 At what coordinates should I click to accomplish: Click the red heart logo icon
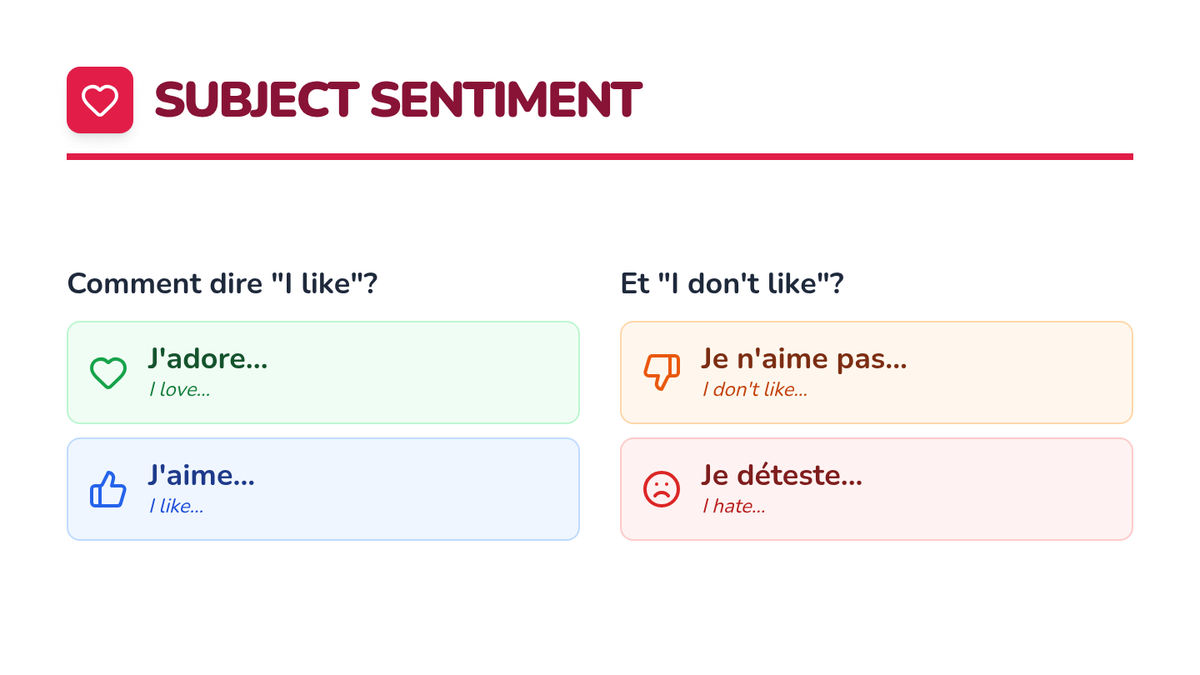pos(100,100)
